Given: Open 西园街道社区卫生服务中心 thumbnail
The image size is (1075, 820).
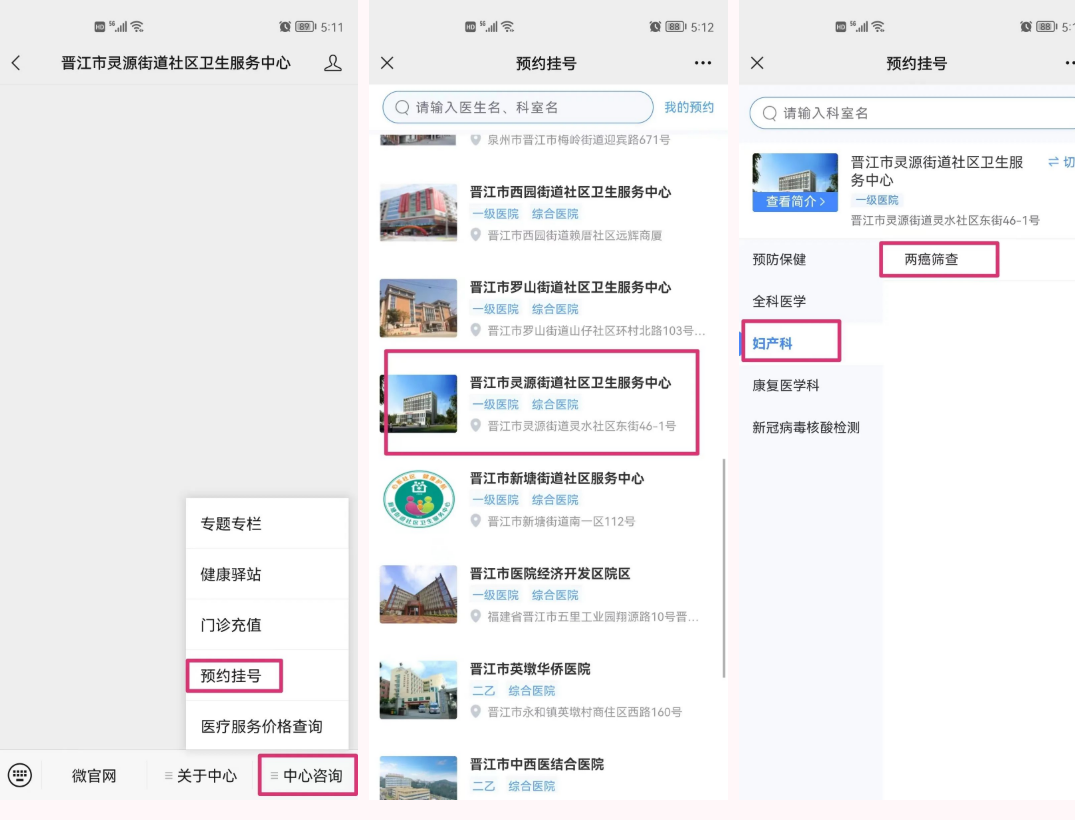Looking at the screenshot, I should [x=418, y=212].
